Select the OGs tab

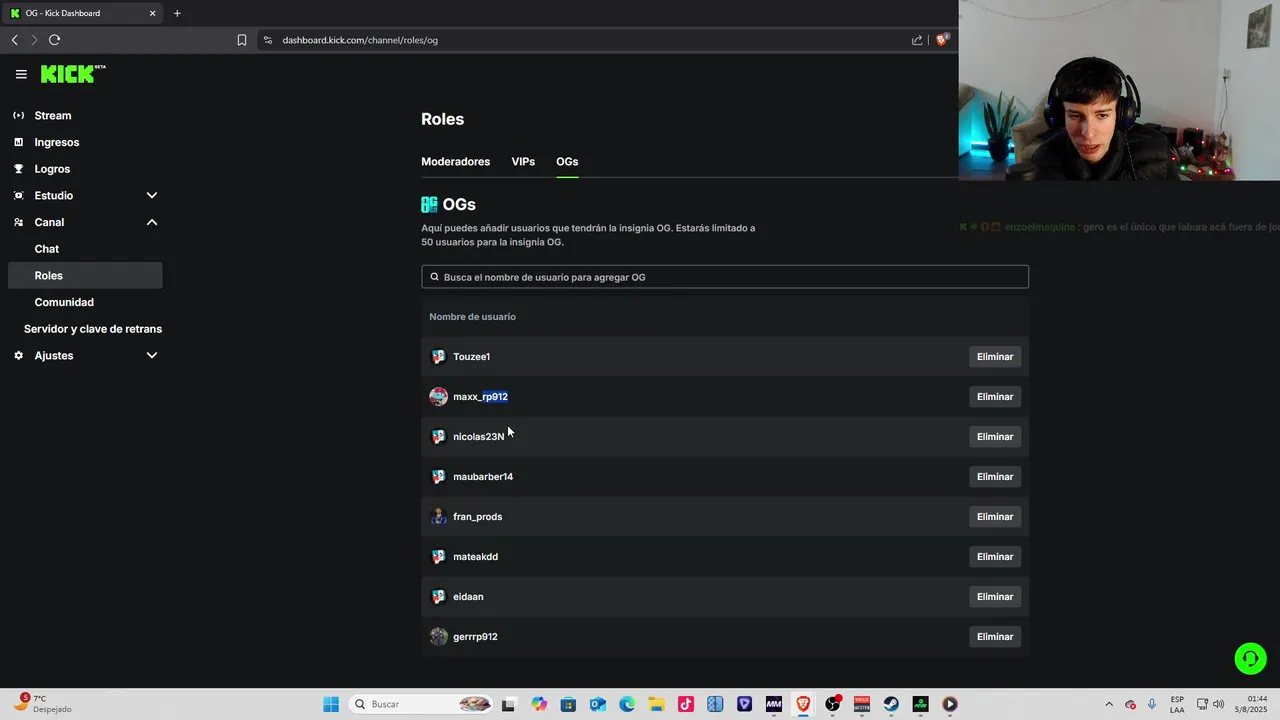click(x=567, y=161)
